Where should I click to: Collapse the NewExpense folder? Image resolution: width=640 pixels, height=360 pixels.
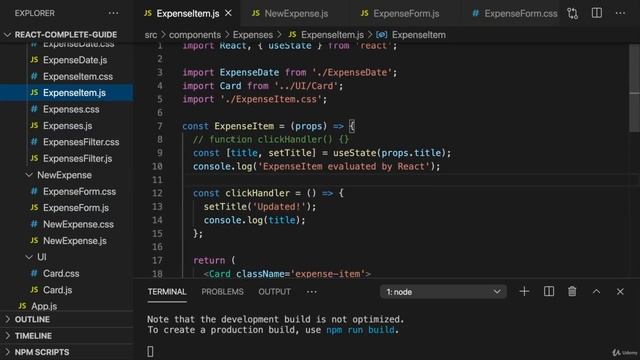pos(64,175)
